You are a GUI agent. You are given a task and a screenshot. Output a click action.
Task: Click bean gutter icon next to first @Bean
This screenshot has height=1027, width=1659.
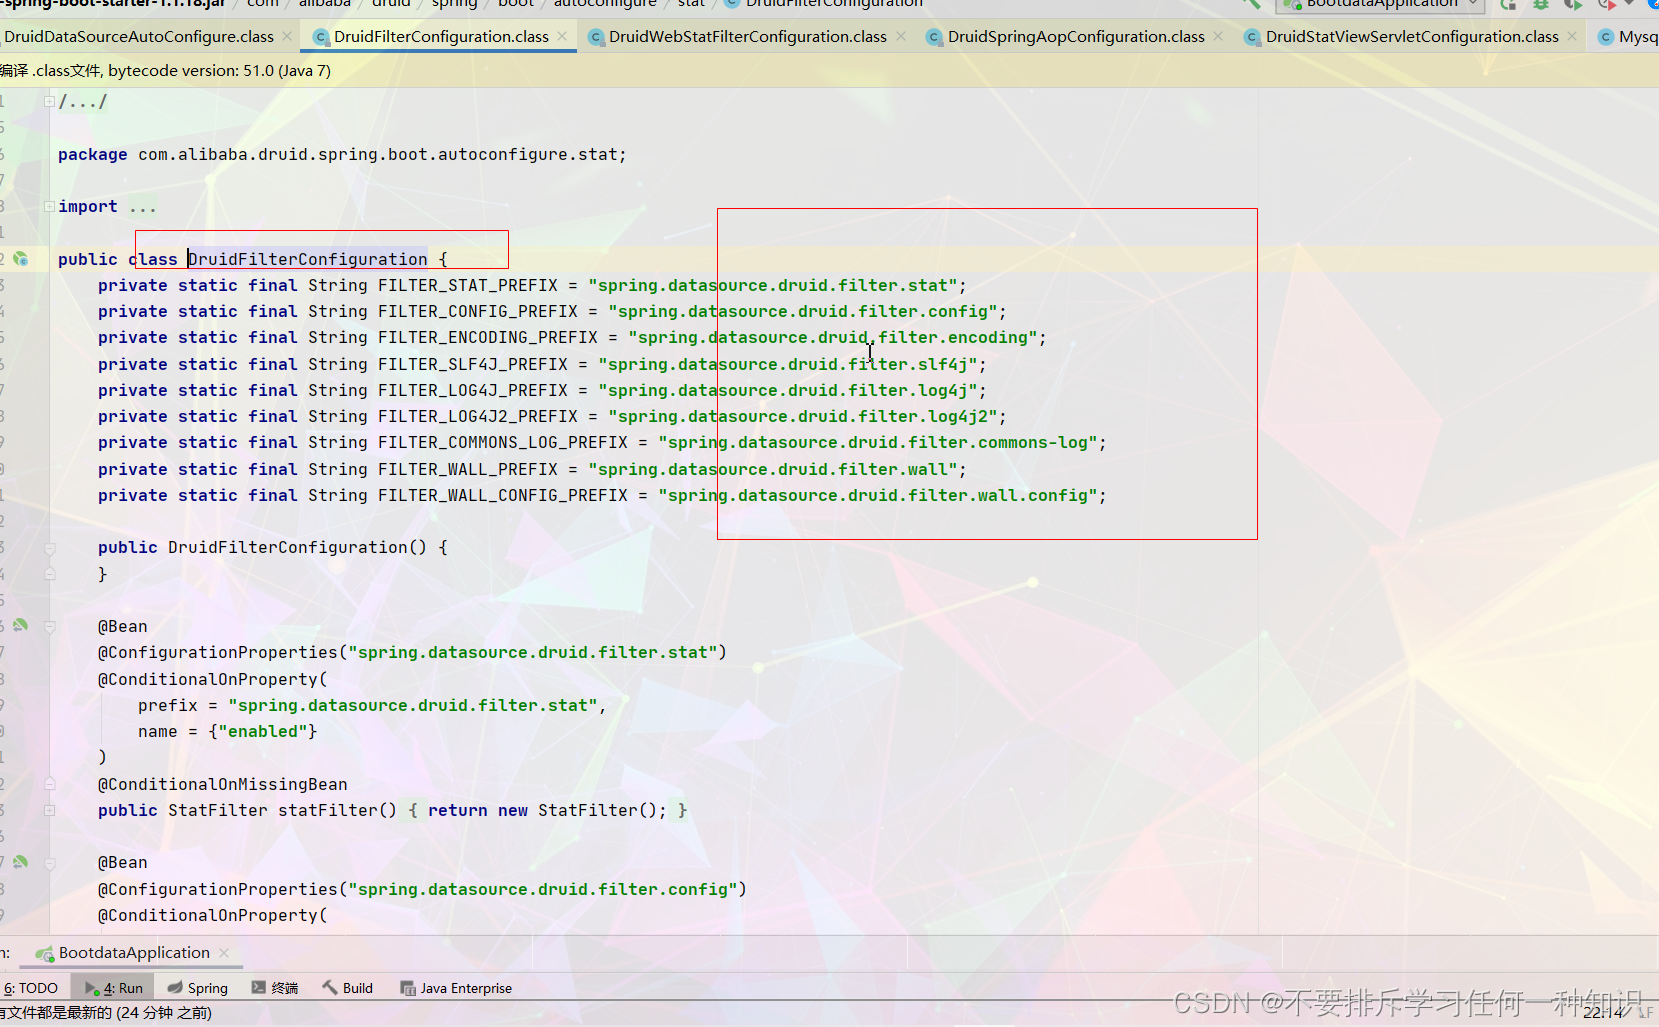point(20,625)
